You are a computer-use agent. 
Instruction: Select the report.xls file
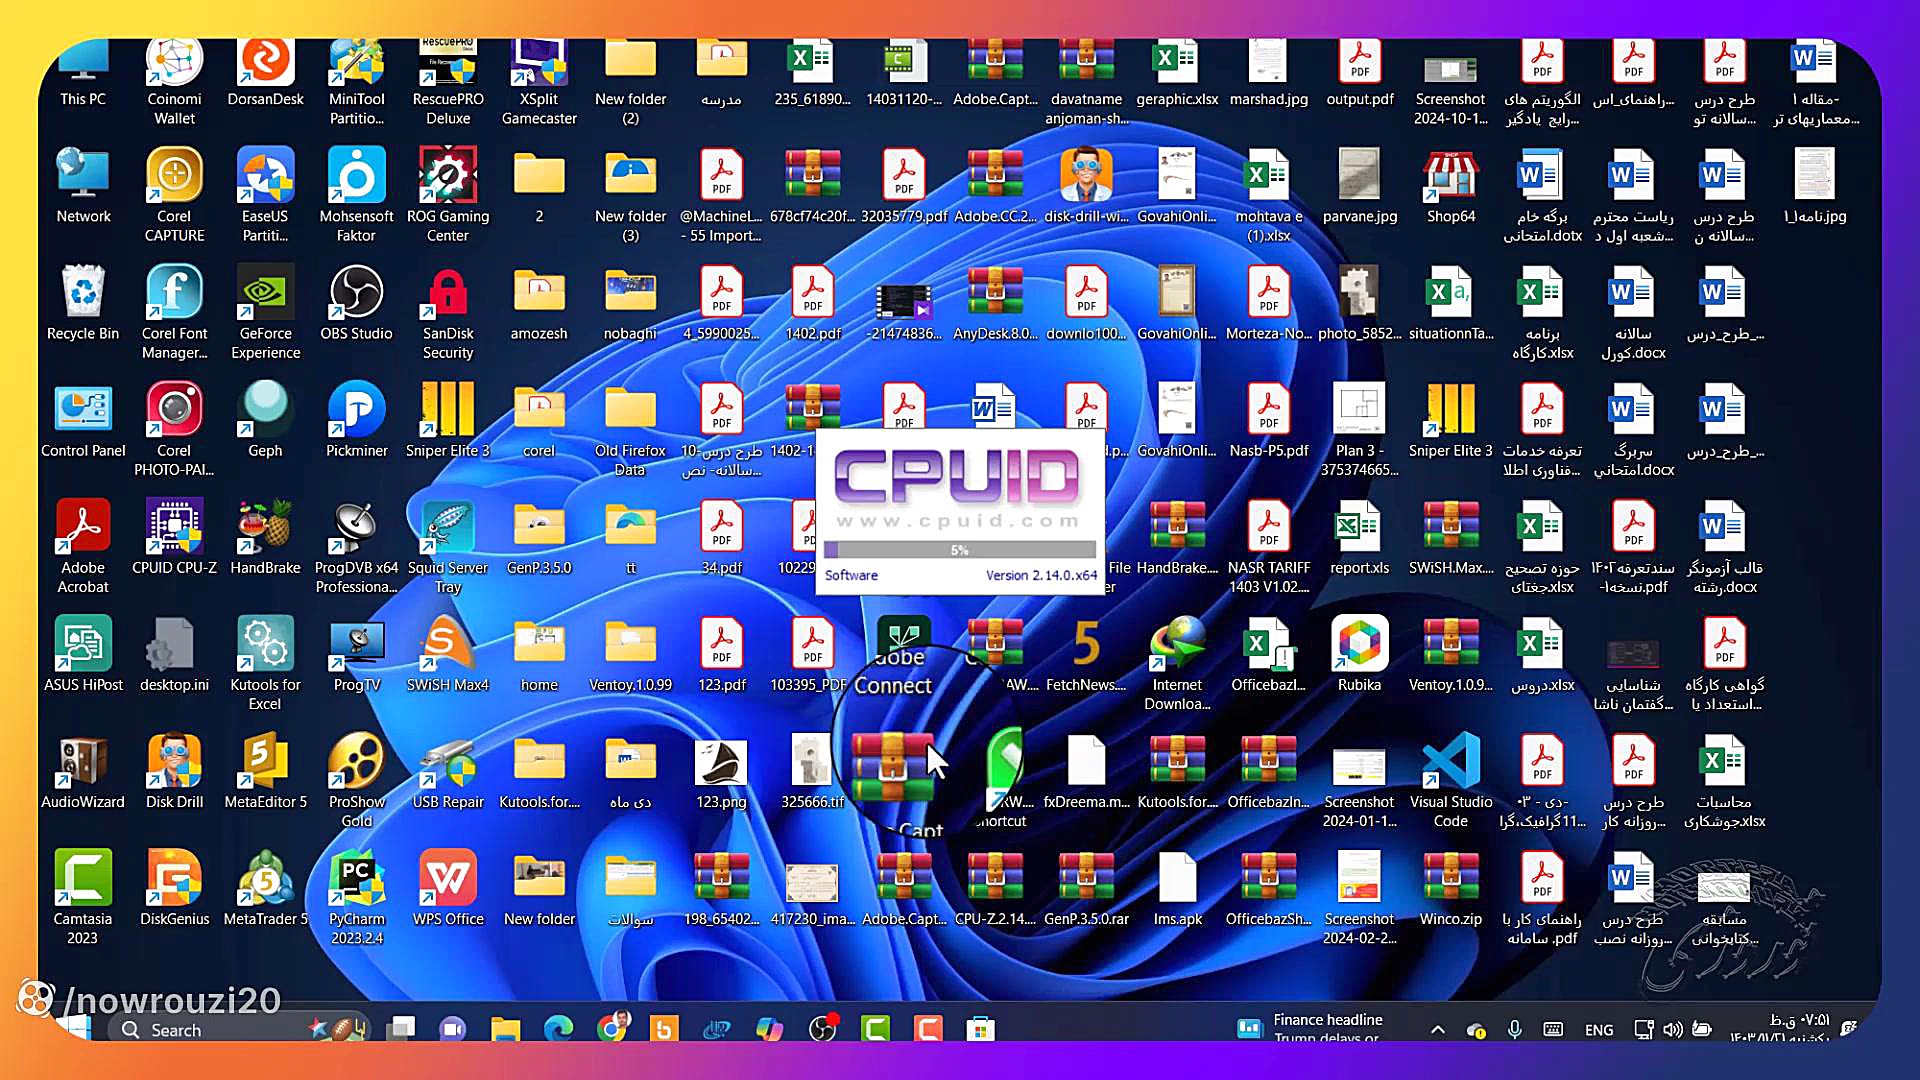(x=1359, y=537)
